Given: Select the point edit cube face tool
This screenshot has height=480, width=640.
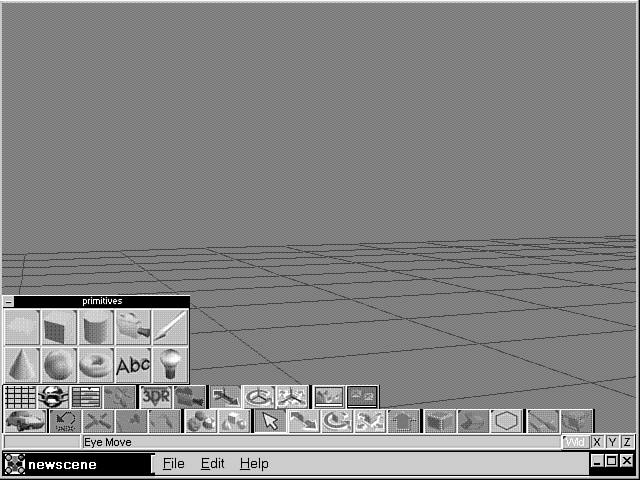Looking at the screenshot, I should pyautogui.click(x=440, y=421).
